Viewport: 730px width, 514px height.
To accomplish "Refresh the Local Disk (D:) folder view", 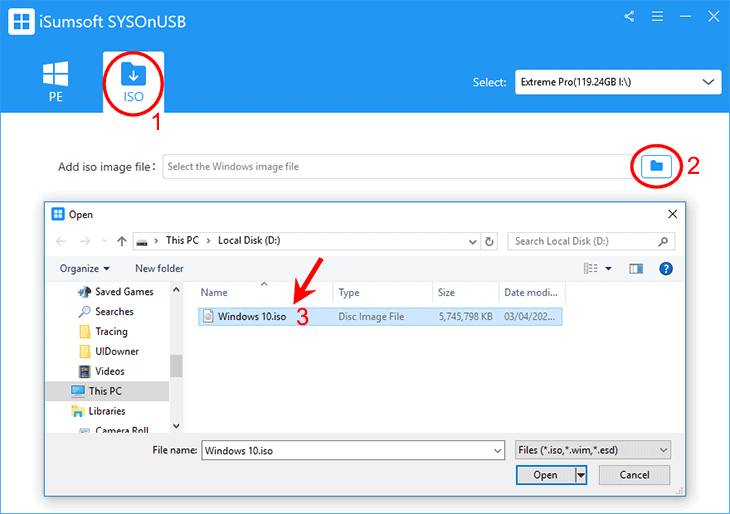I will point(489,242).
